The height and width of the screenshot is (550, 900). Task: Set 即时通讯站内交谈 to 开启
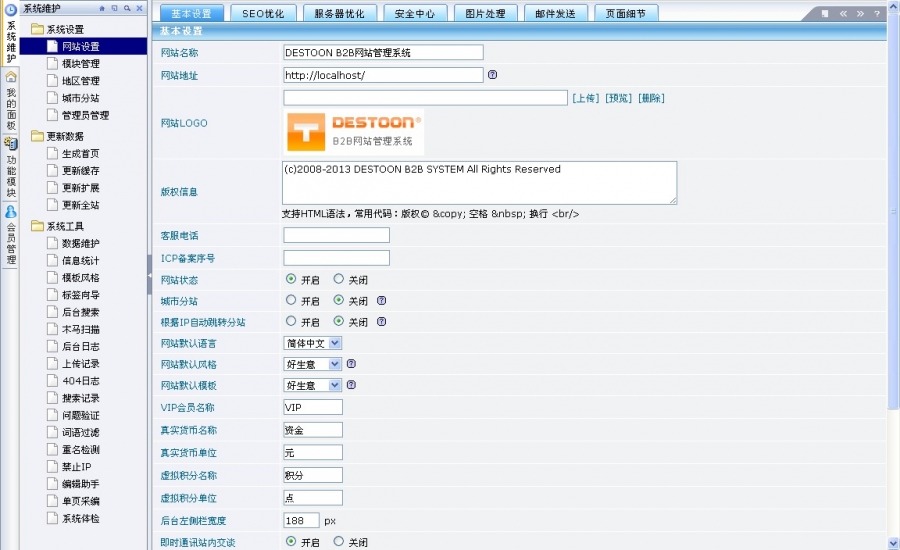click(291, 541)
